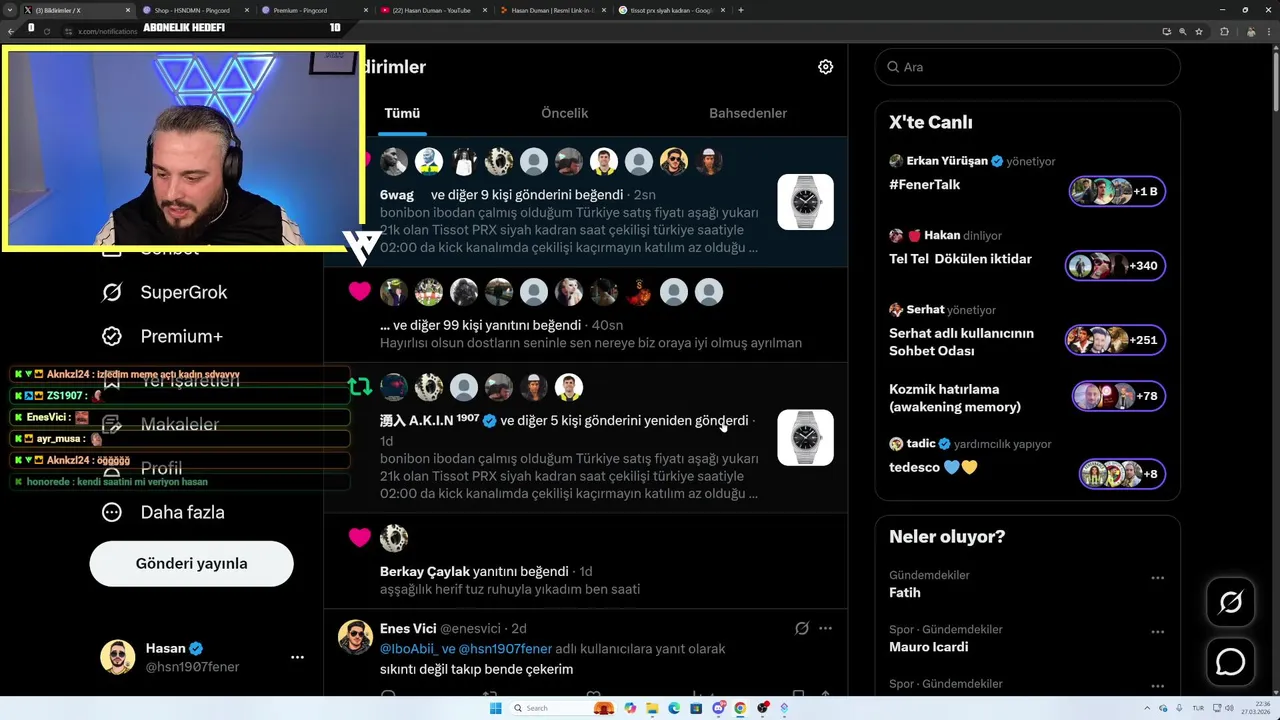Click Gönderi yayınla button
Viewport: 1280px width, 720px height.
click(x=191, y=564)
